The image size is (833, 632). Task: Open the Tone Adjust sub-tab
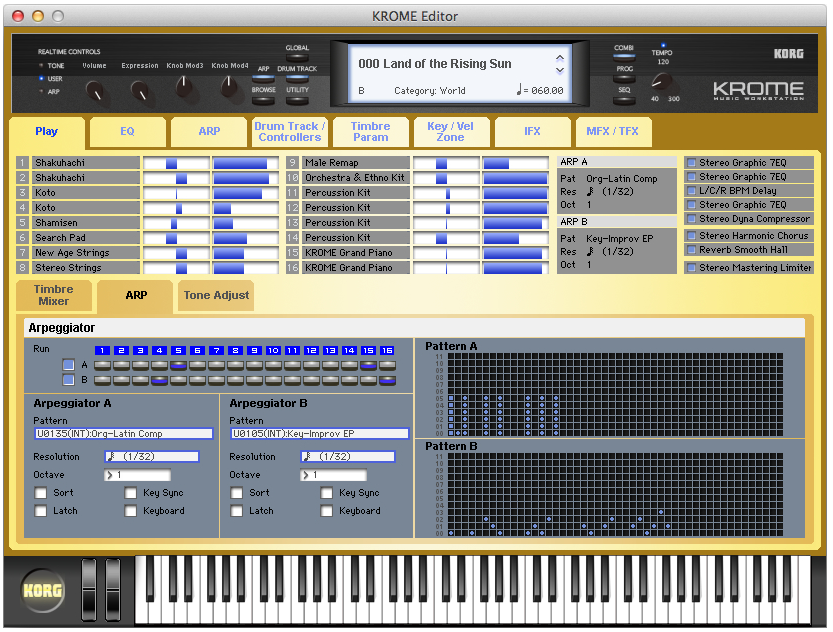click(216, 295)
